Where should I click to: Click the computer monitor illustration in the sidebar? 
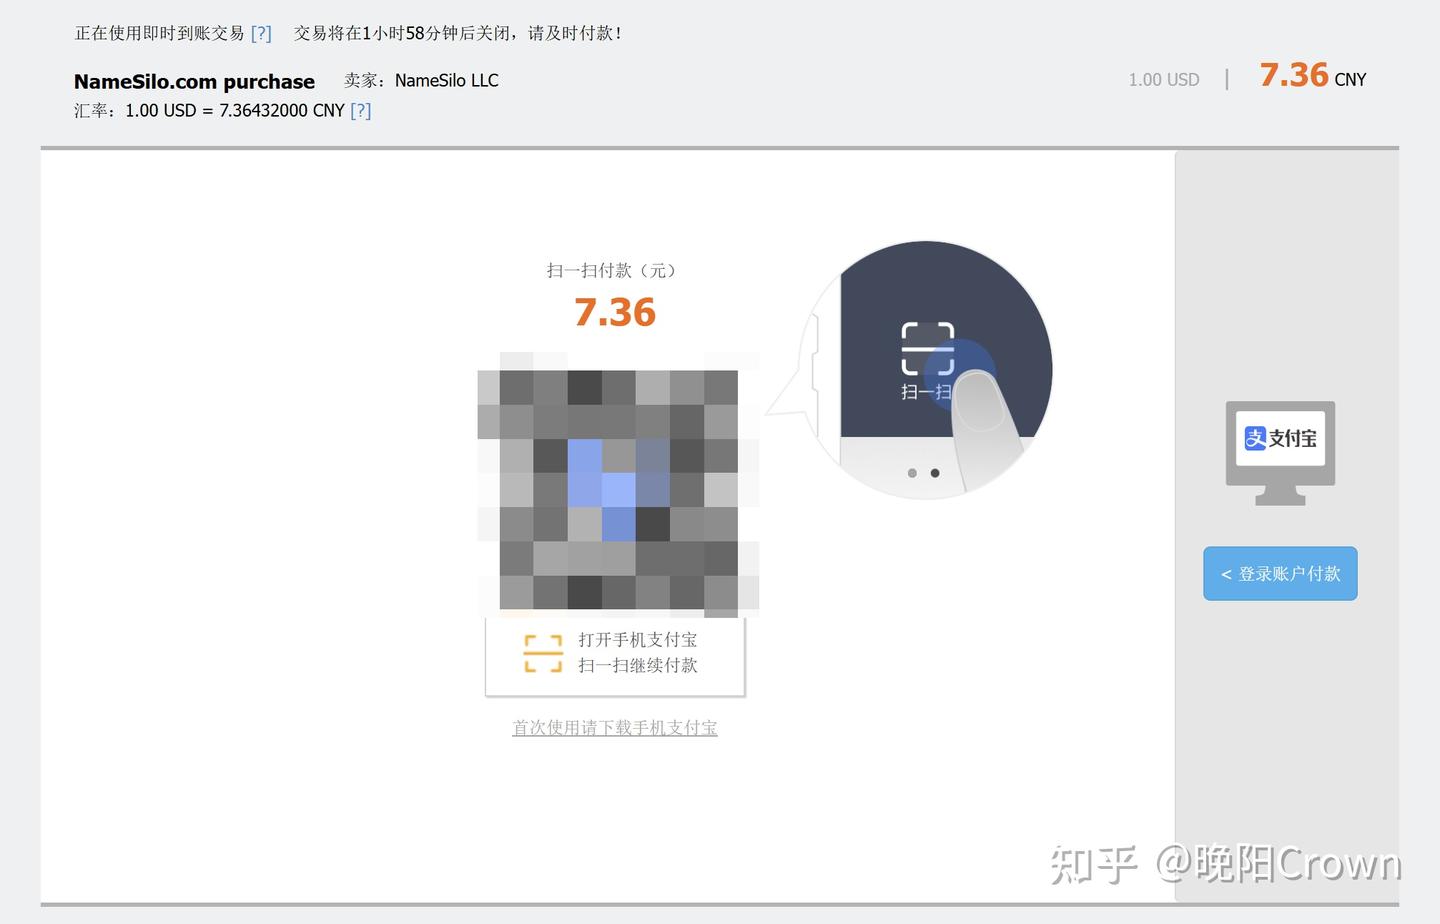click(x=1280, y=452)
